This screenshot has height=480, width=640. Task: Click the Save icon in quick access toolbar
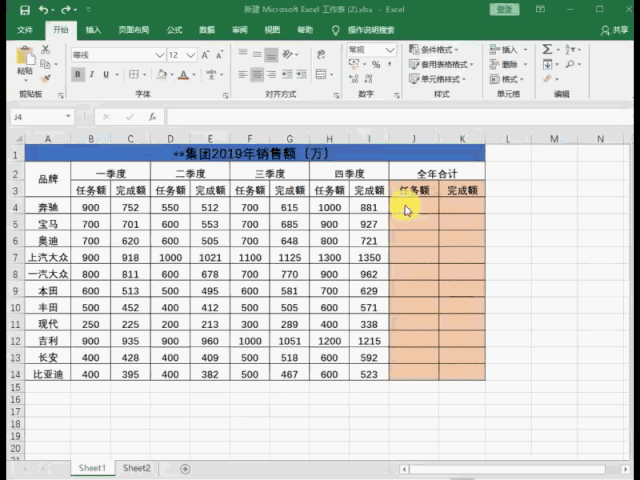coord(25,10)
